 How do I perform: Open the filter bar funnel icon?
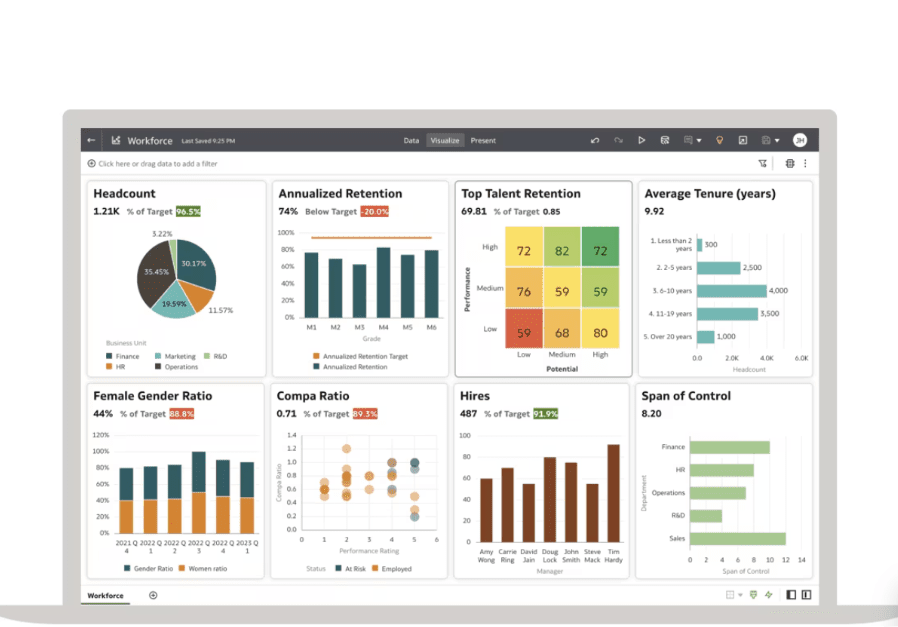pyautogui.click(x=763, y=164)
